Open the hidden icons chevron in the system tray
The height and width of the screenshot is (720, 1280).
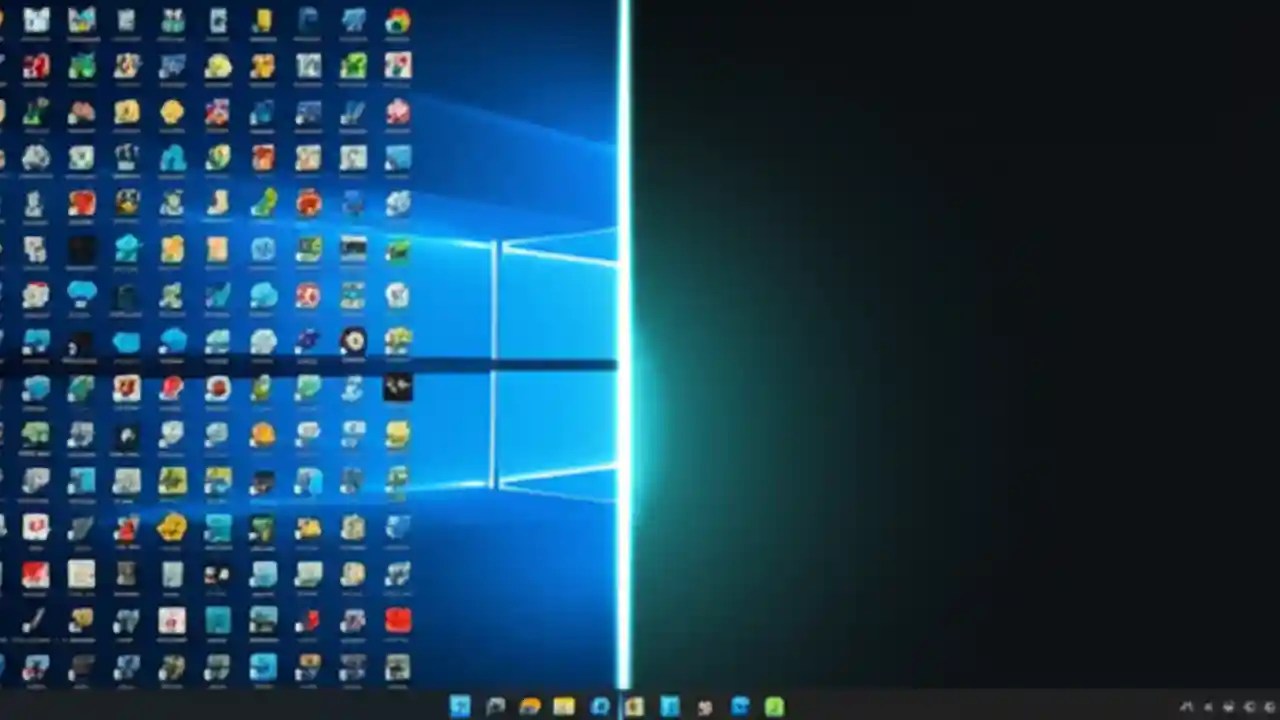1185,707
